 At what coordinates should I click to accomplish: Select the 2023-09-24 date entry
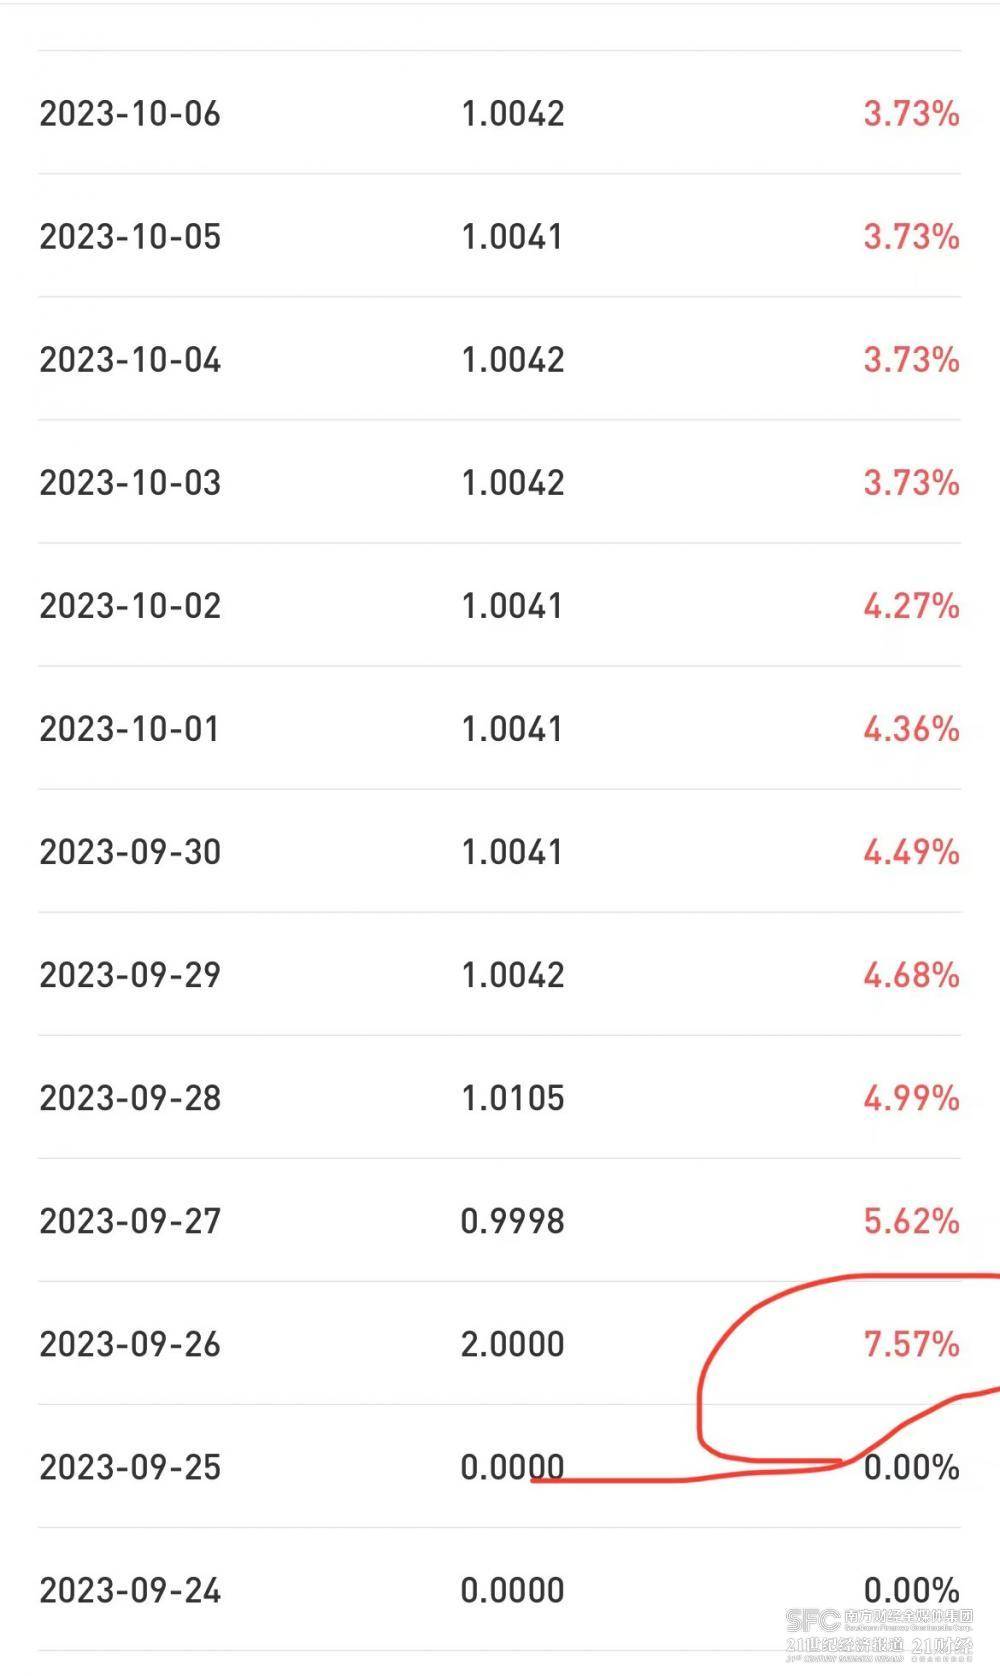click(130, 1590)
